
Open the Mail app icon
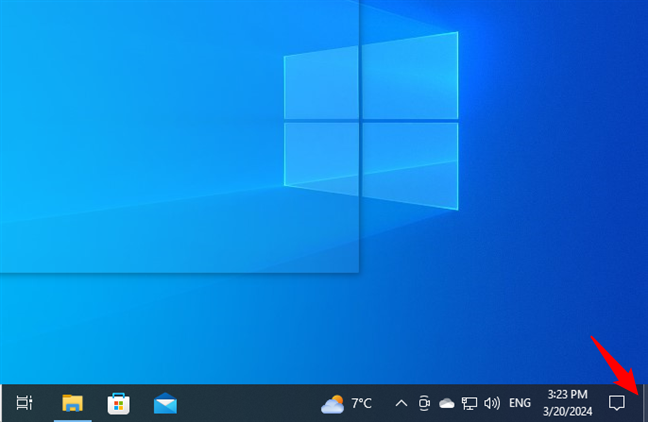tap(165, 403)
